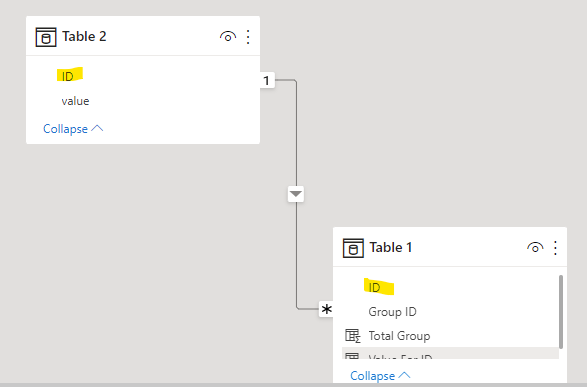
Task: Collapse the Table 2 field list
Action: [73, 129]
